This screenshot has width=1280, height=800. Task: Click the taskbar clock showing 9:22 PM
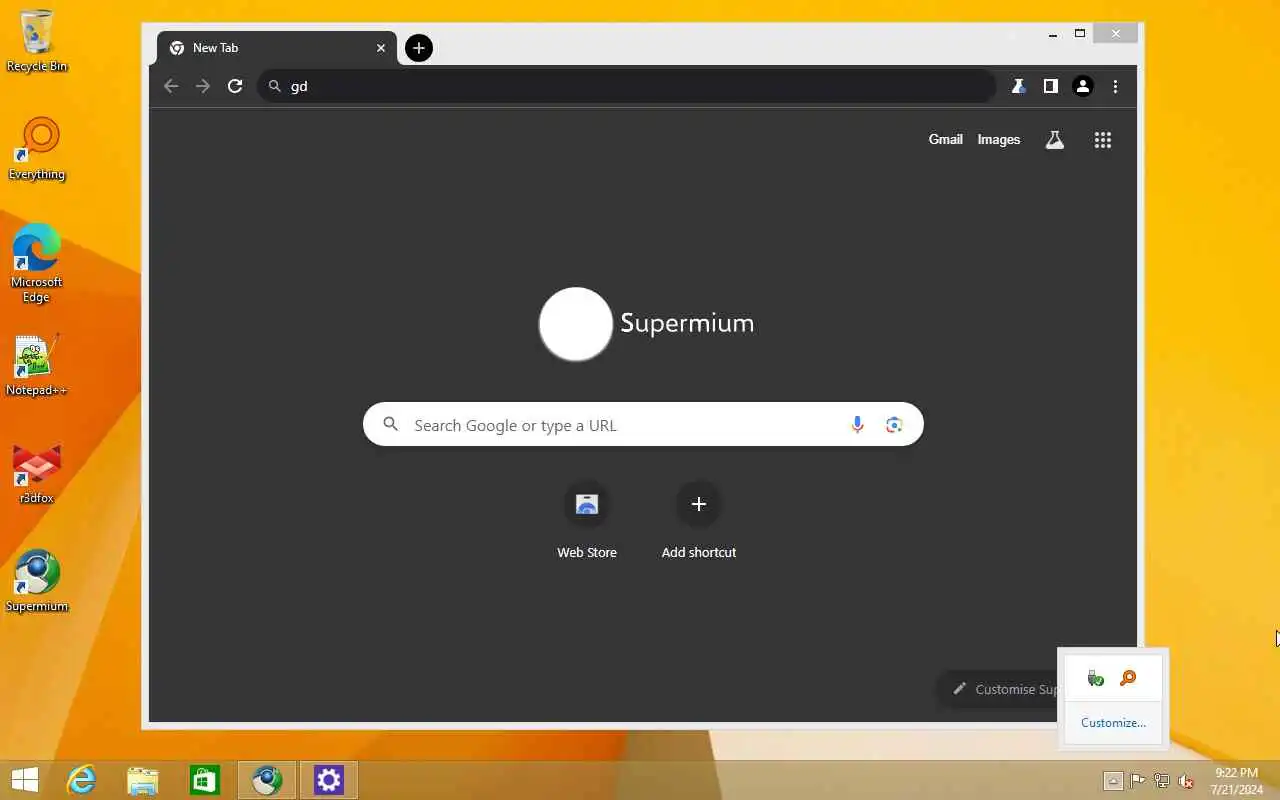pos(1236,781)
